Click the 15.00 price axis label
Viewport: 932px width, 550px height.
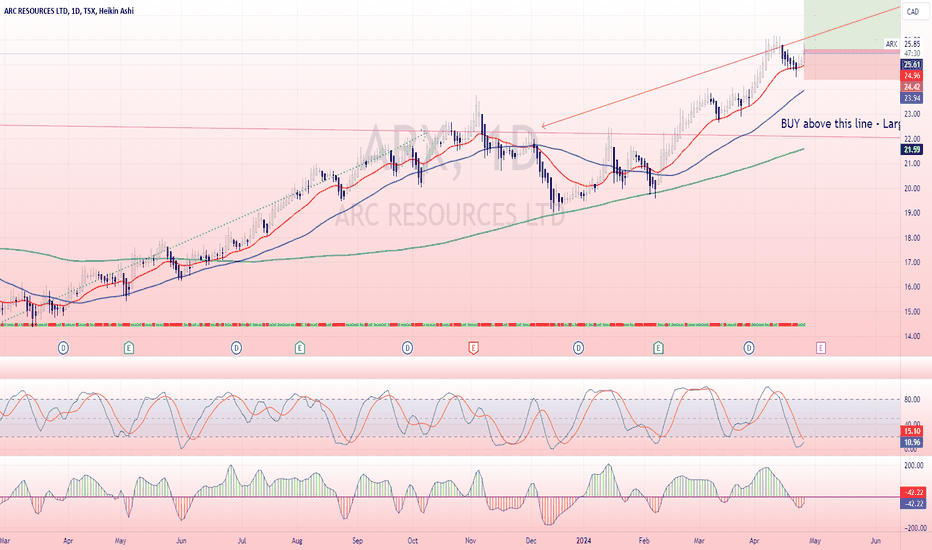point(912,312)
